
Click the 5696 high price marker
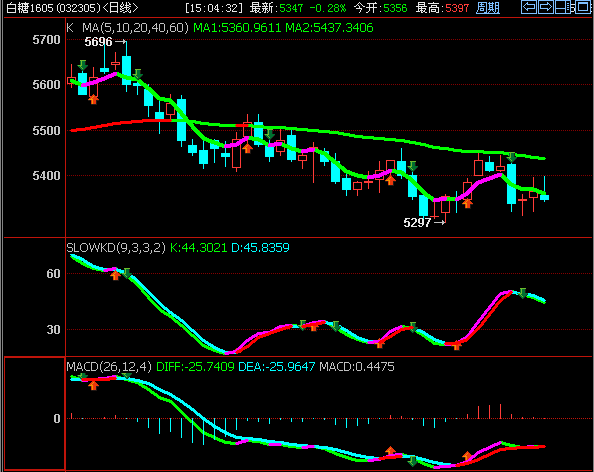[98, 42]
